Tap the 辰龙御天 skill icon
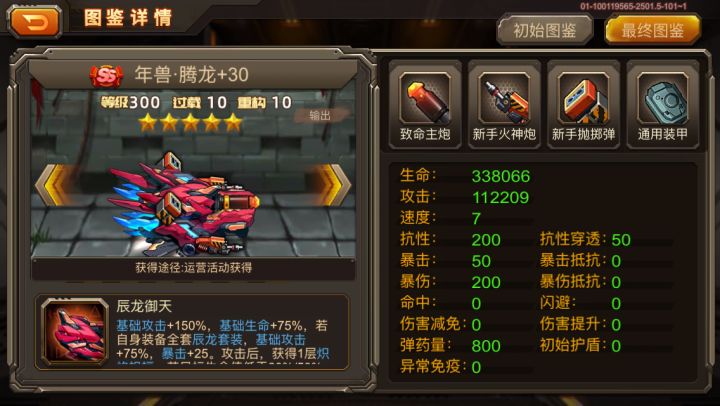This screenshot has height=406, width=720. 74,332
